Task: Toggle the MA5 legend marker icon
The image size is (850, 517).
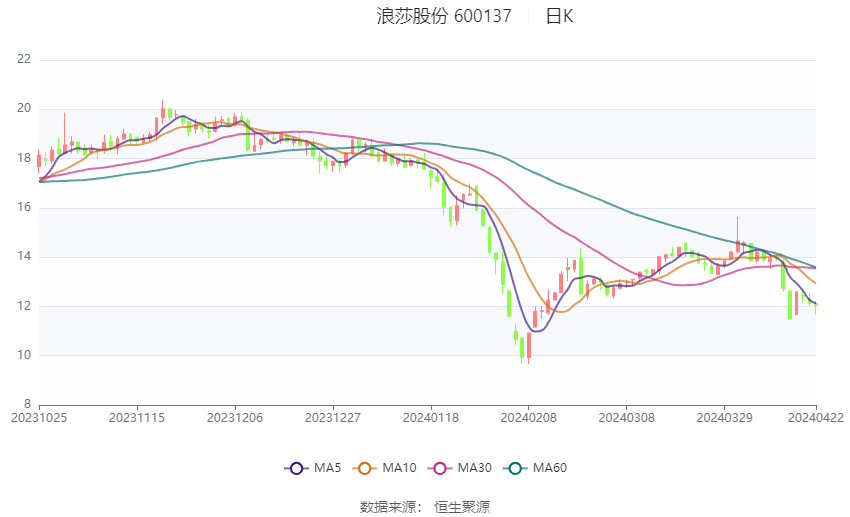Action: 295,468
